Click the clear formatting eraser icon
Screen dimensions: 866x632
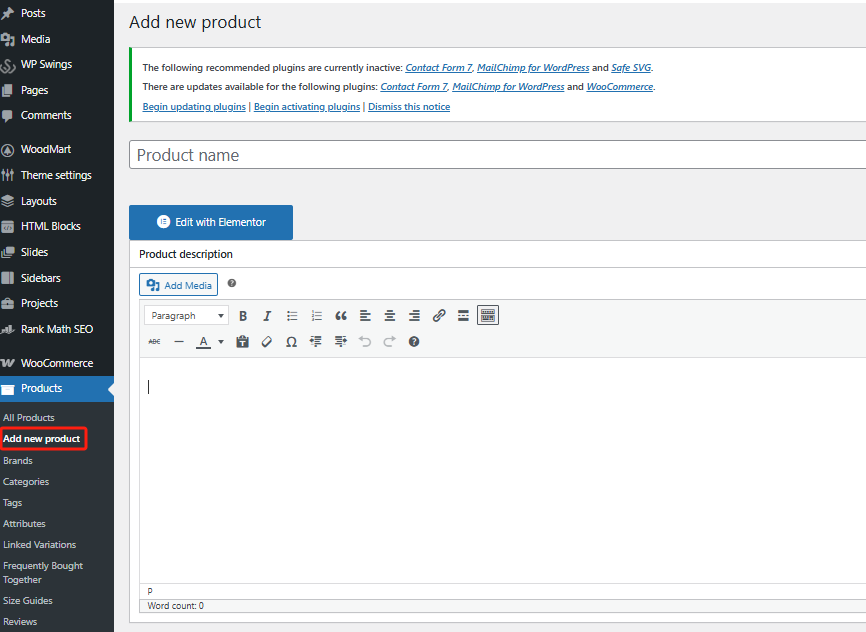[x=266, y=342]
